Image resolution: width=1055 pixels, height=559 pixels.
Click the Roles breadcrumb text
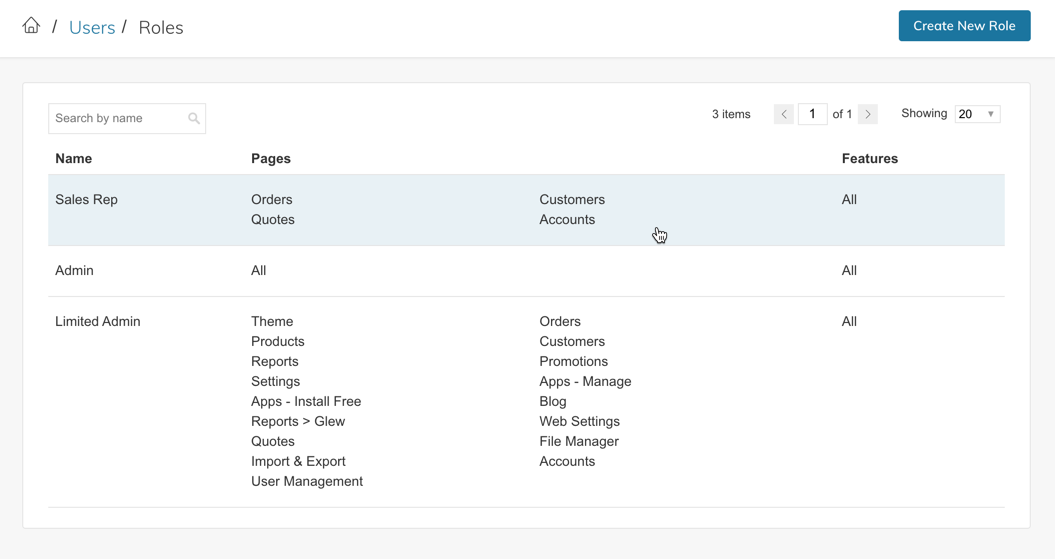tap(161, 28)
